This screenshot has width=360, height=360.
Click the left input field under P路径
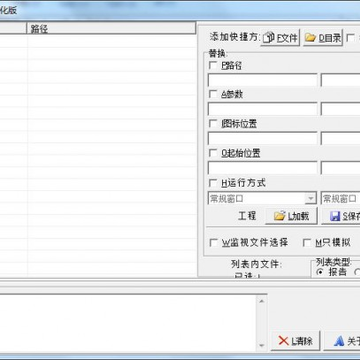(x=262, y=80)
